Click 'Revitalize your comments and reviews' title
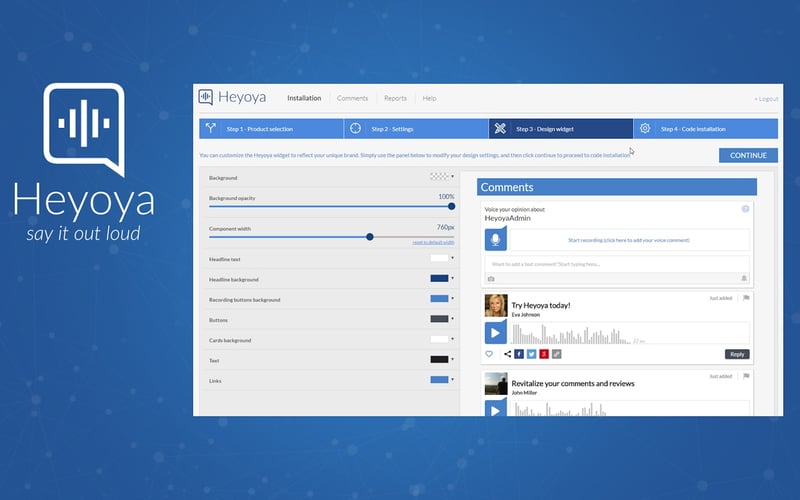The image size is (800, 500). point(573,383)
